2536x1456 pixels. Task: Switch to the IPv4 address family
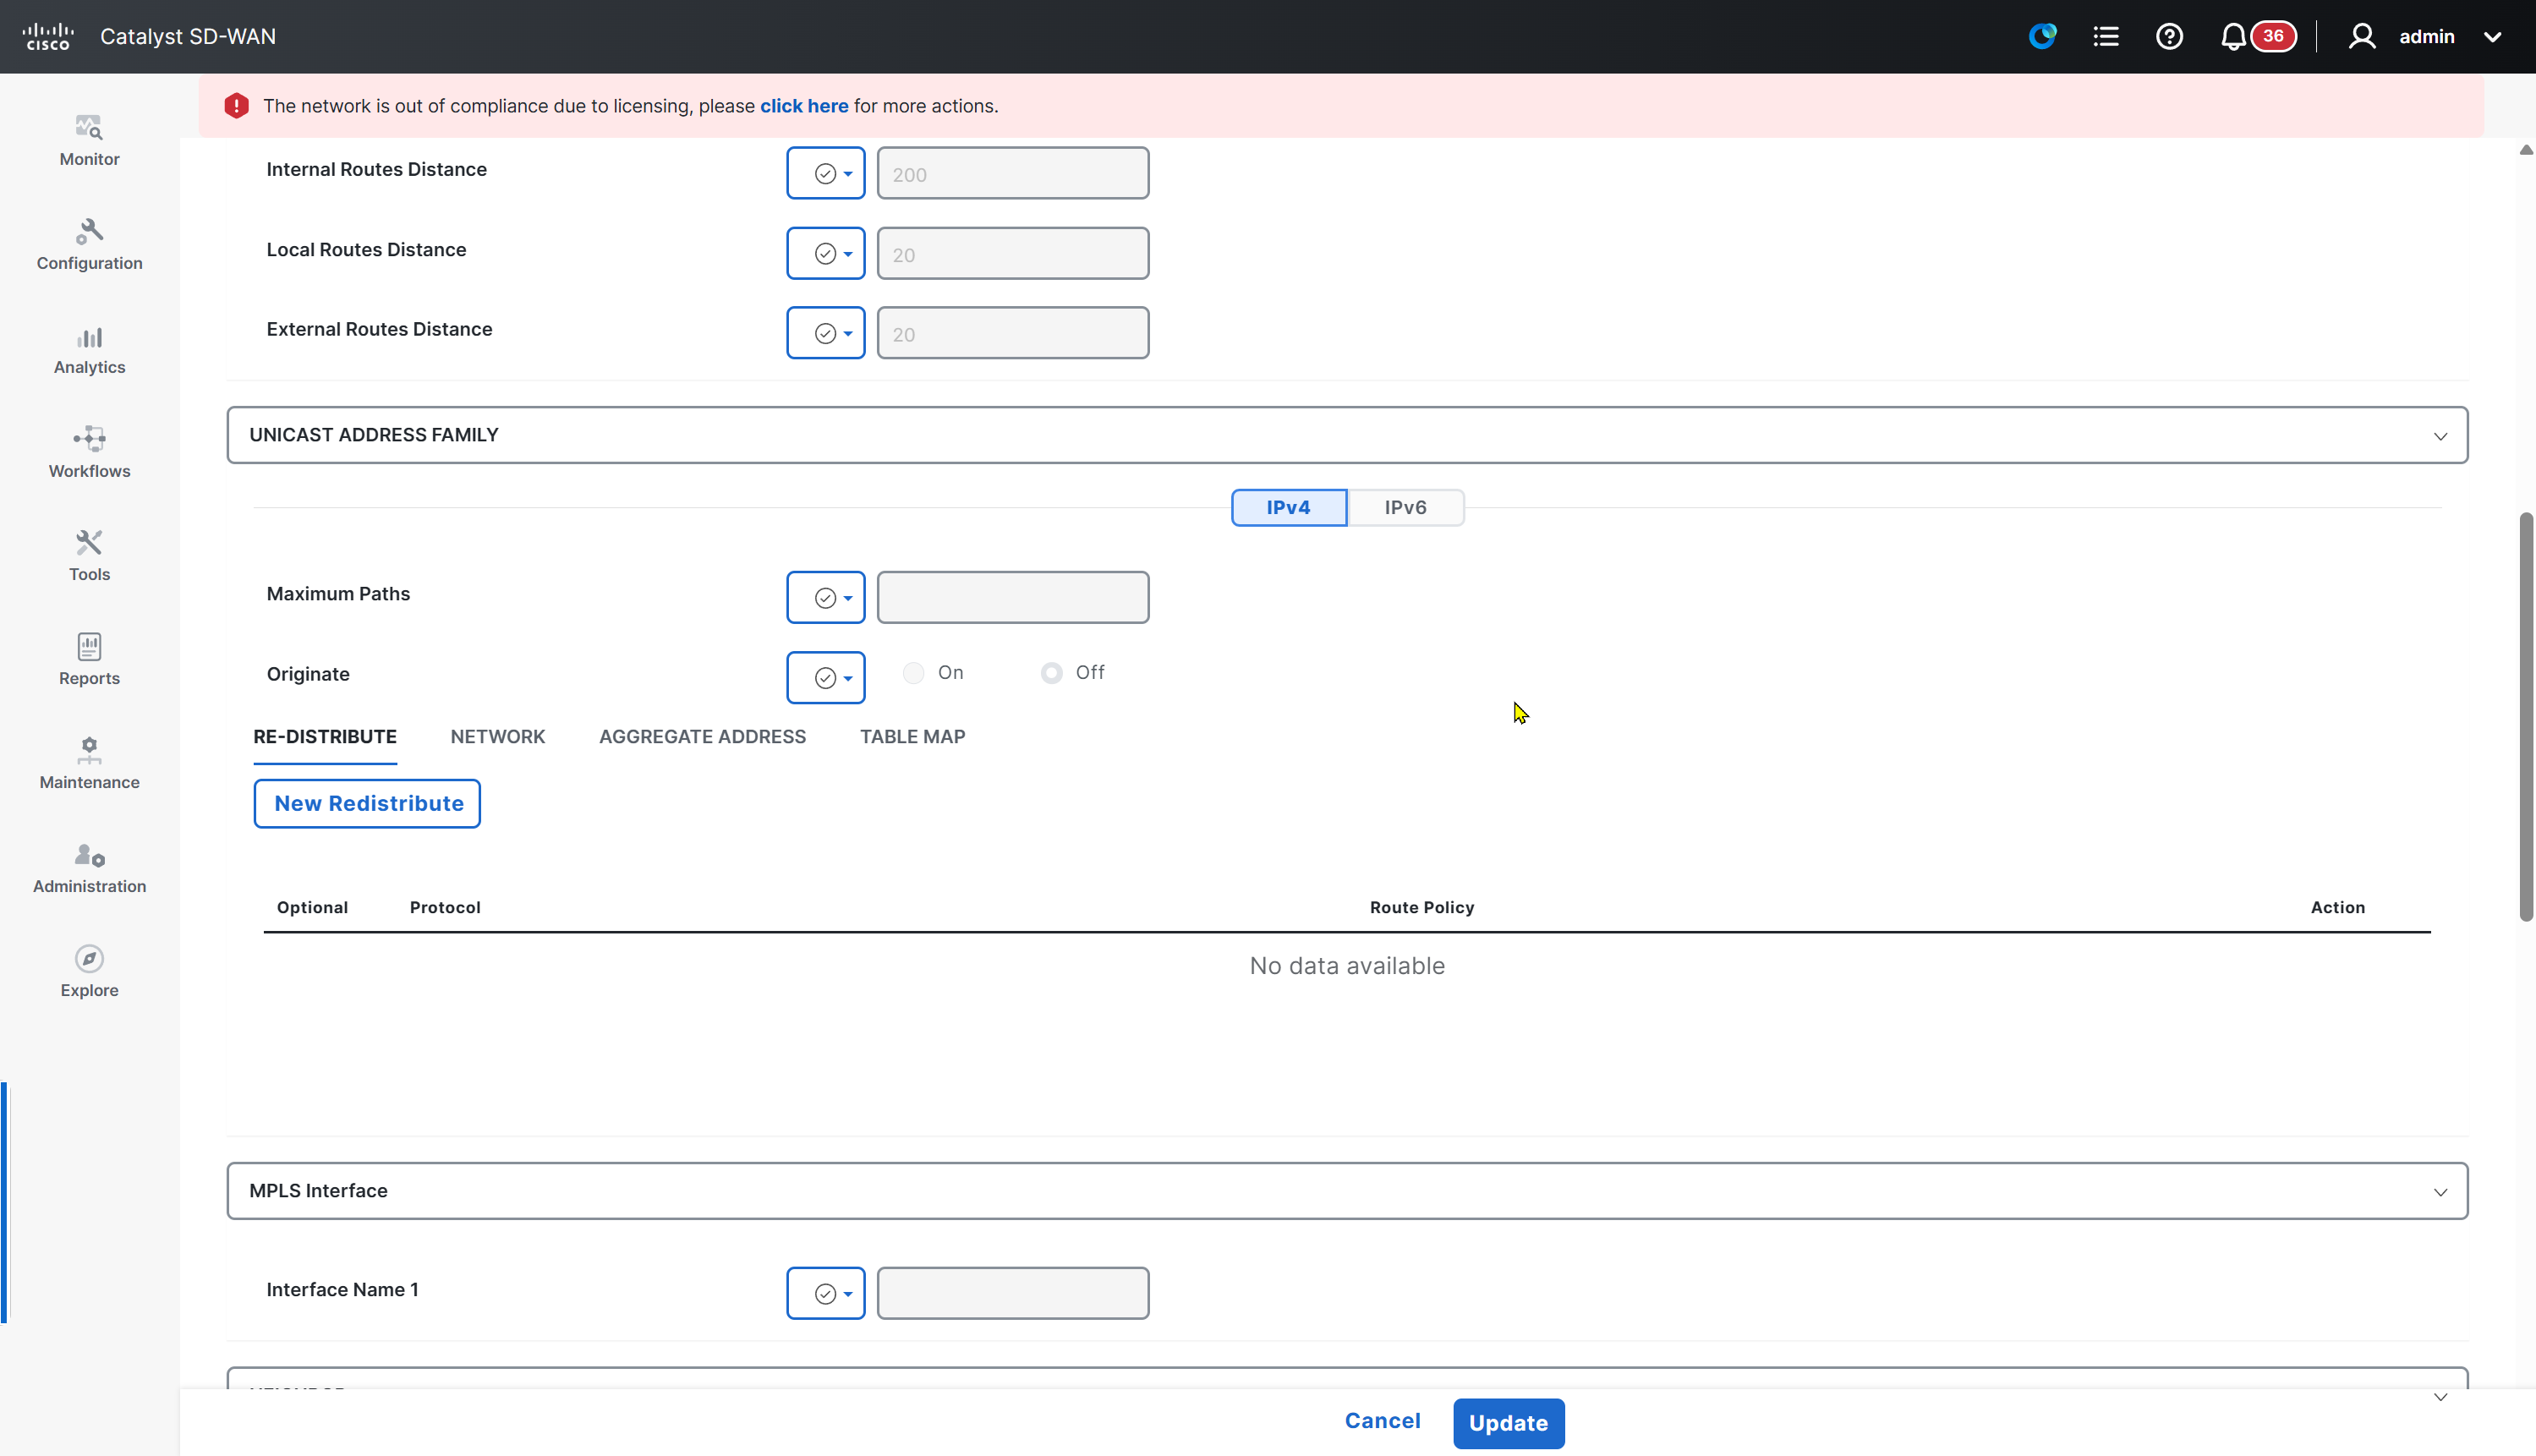click(1288, 507)
